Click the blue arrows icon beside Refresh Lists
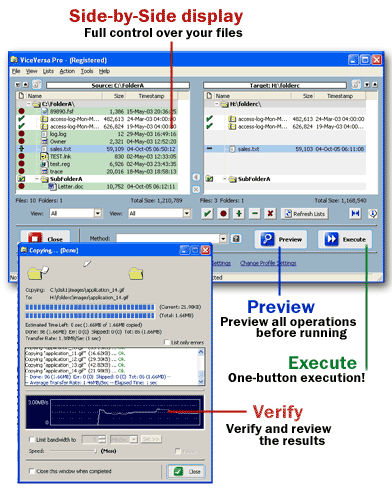Image resolution: width=392 pixels, height=501 pixels. tap(355, 213)
